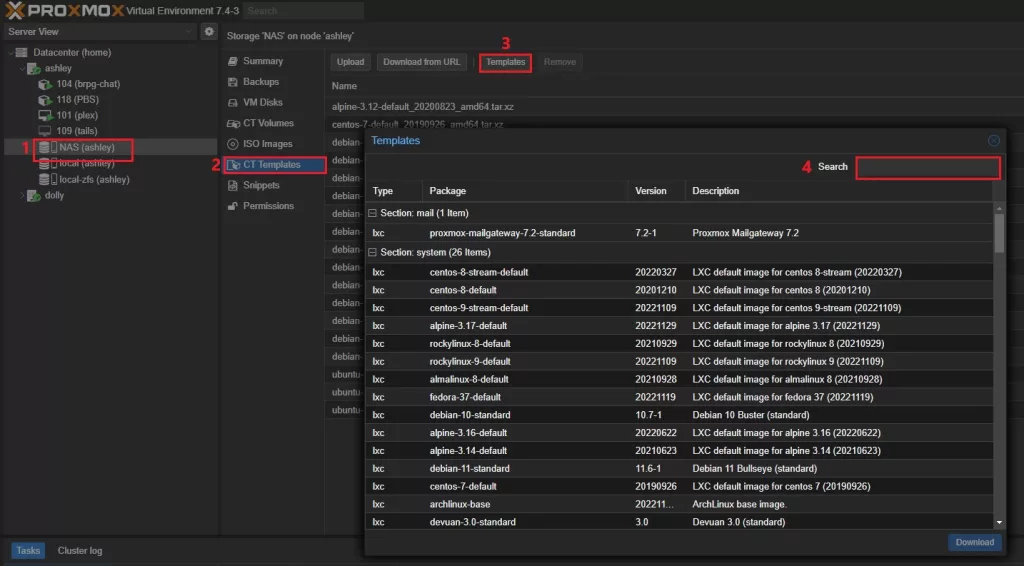Expand the dolly node tree
The height and width of the screenshot is (566, 1024).
coord(22,195)
